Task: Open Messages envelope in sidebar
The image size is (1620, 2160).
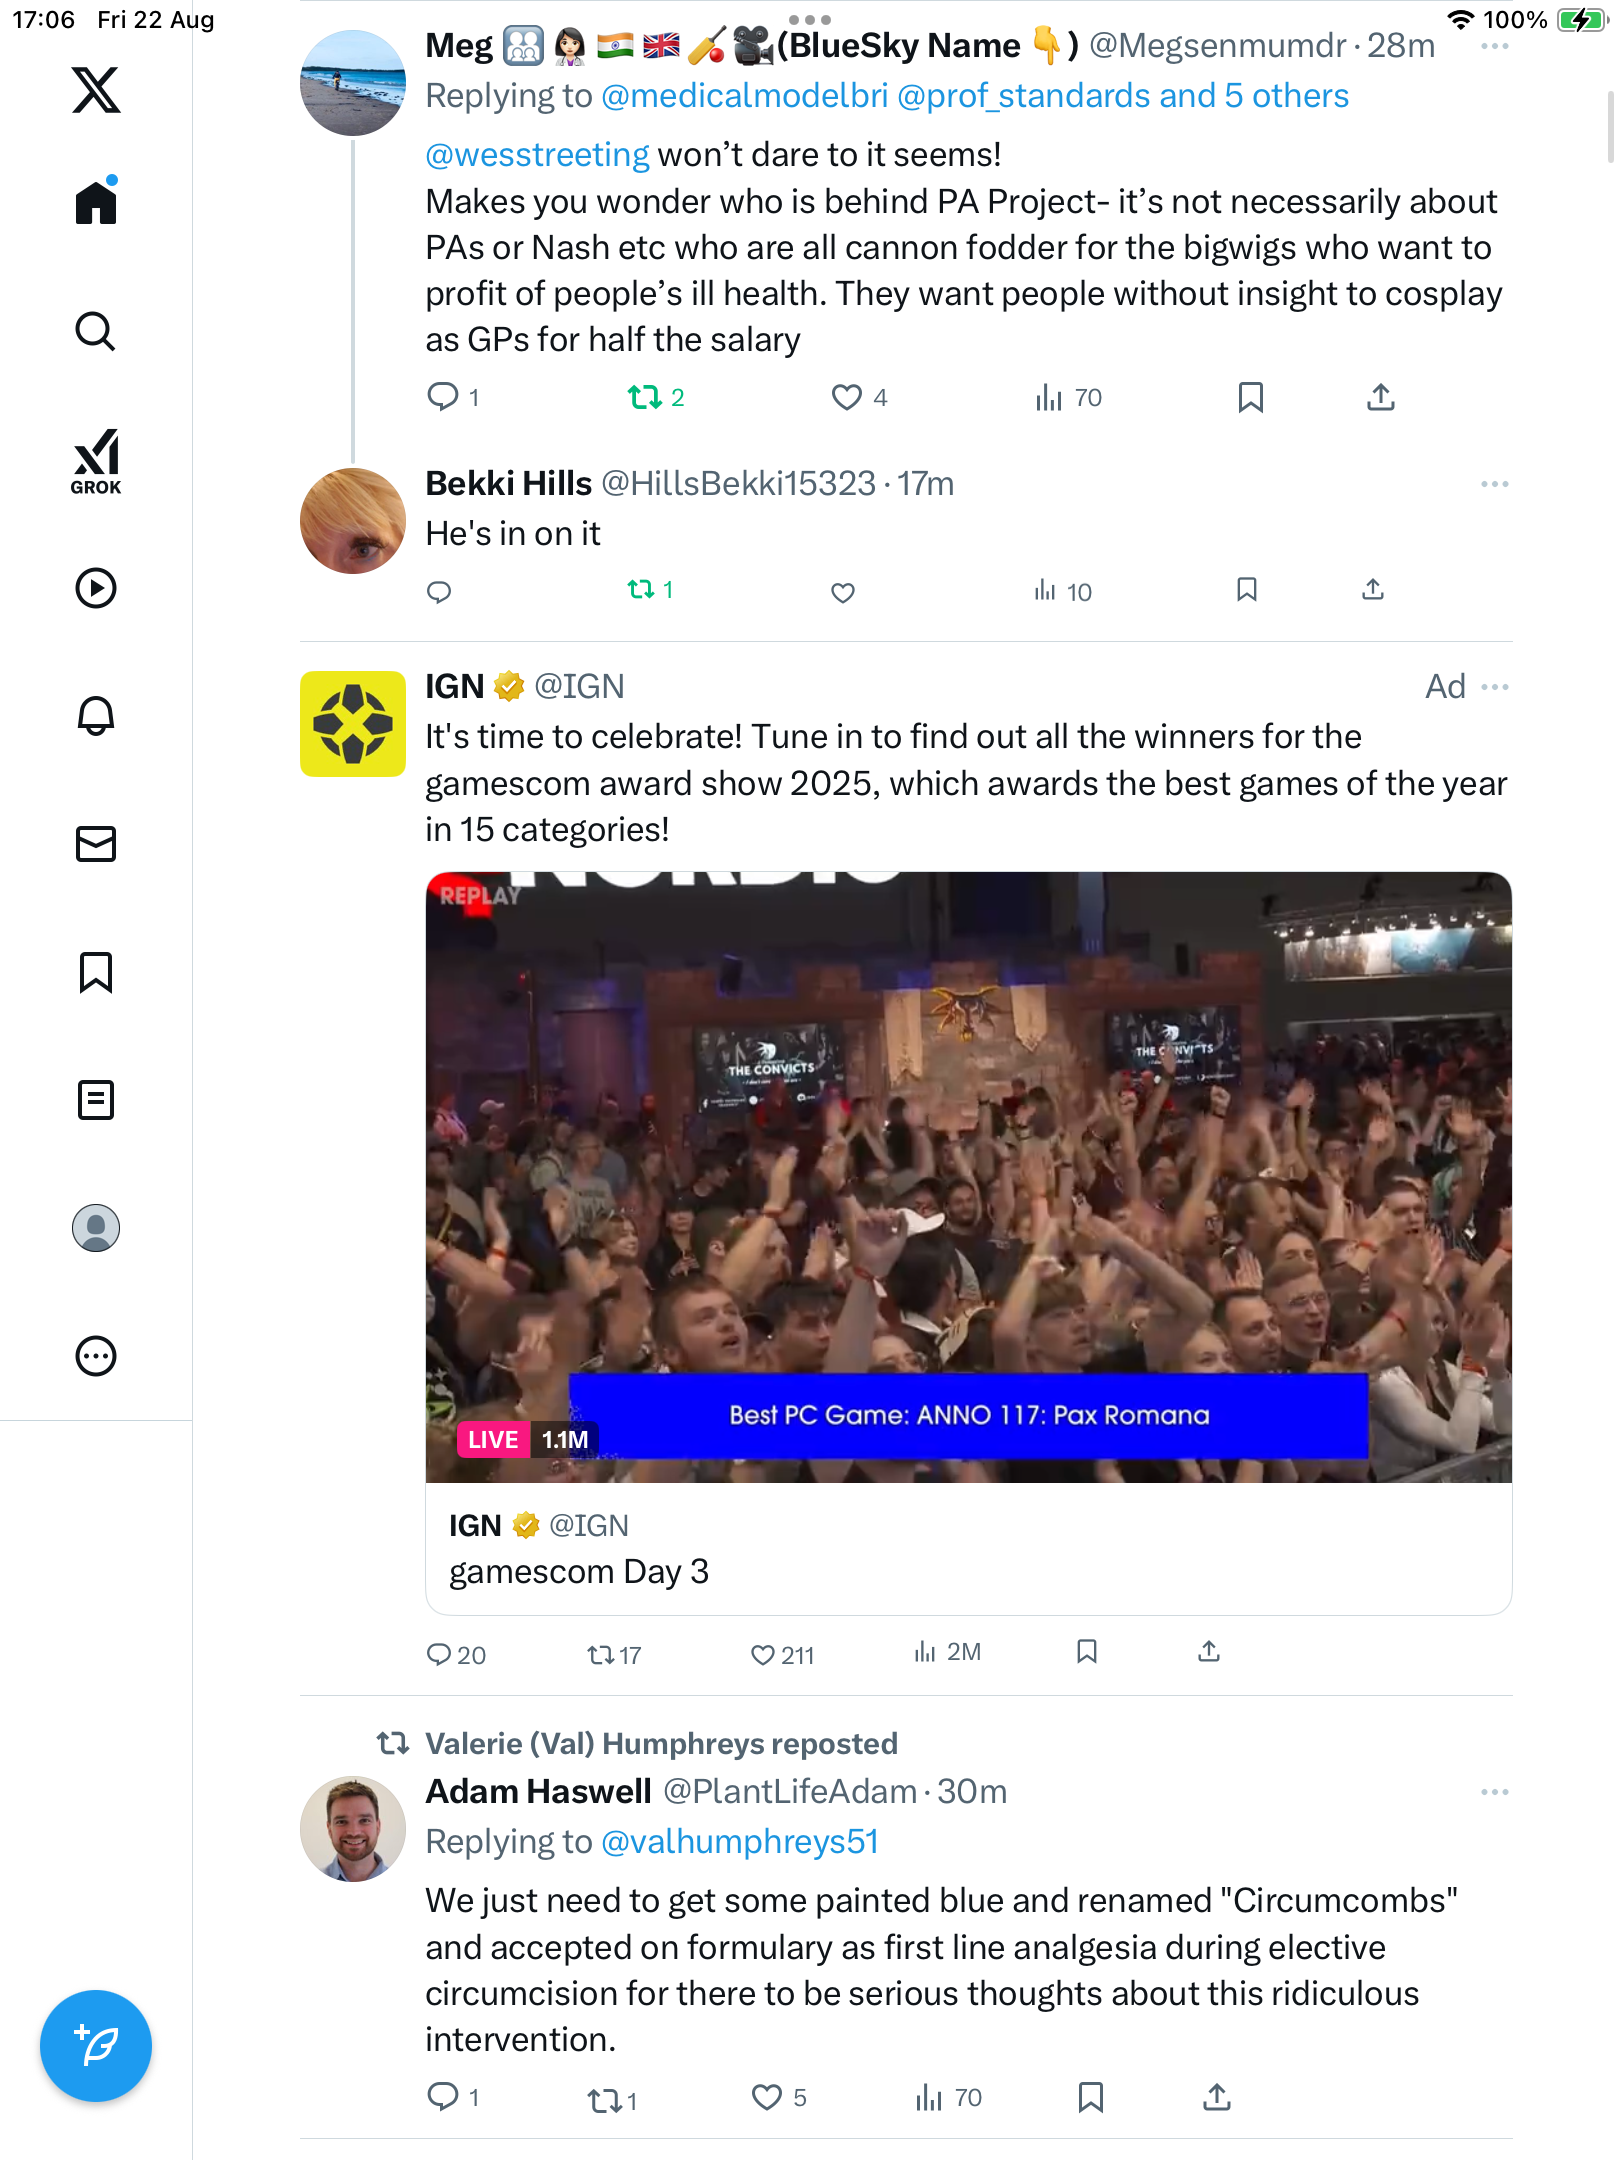Action: point(96,844)
